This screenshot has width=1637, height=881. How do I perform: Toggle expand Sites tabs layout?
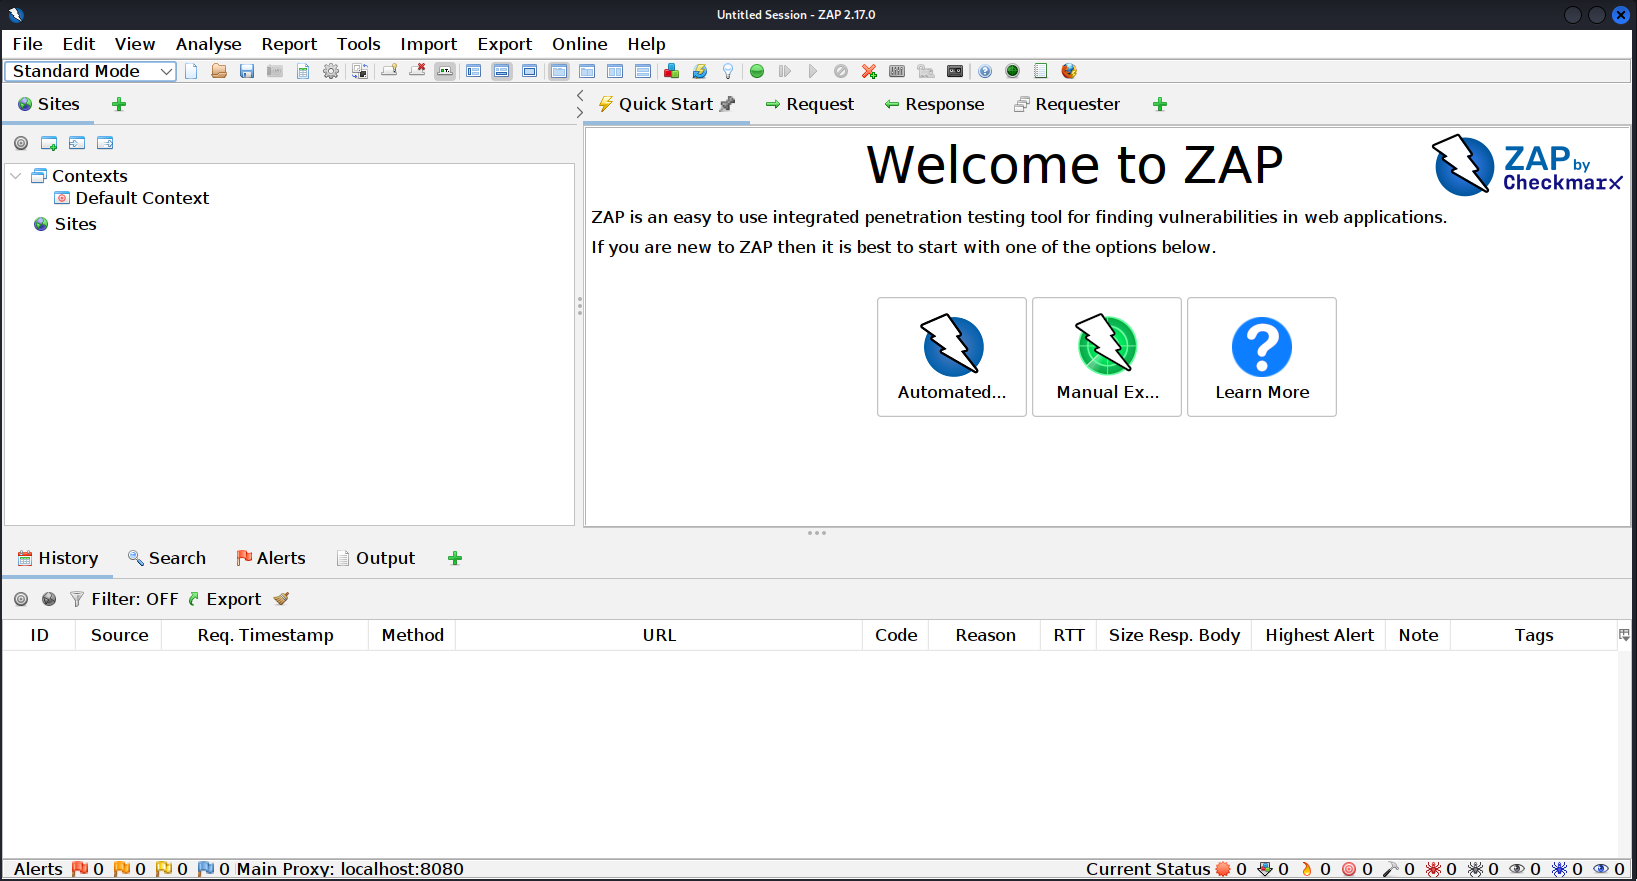(474, 71)
